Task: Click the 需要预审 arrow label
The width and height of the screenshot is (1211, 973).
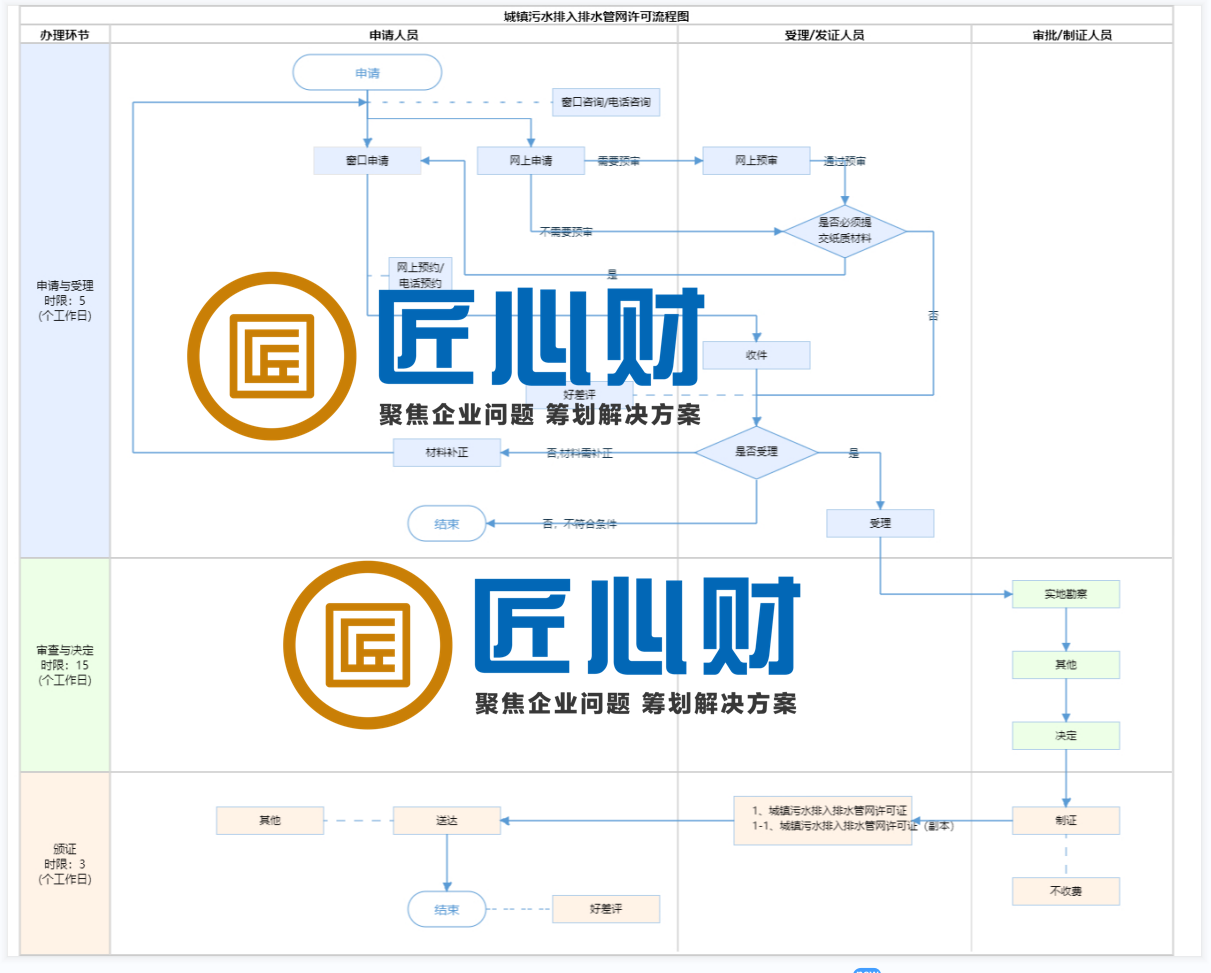Action: click(x=619, y=161)
